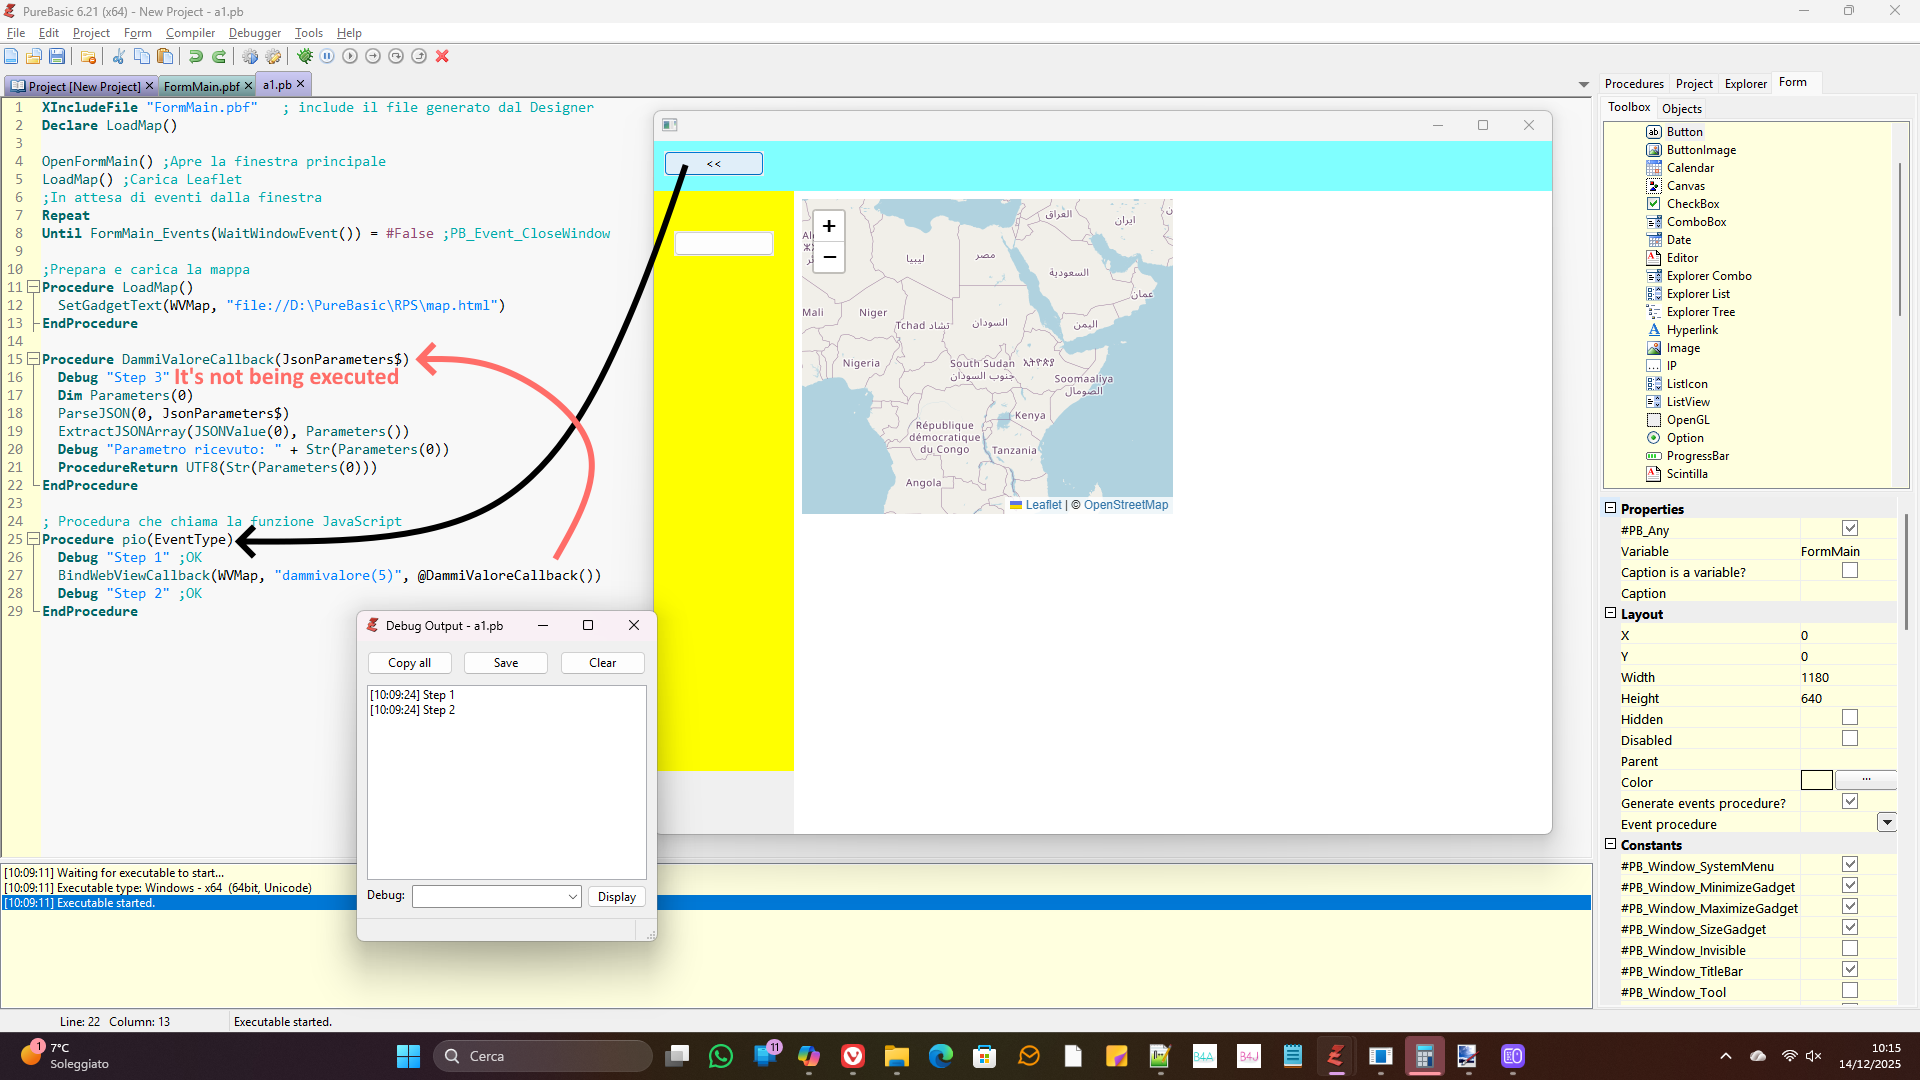Enable the #PB_Window_Invisible checkbox

pos(1849,949)
